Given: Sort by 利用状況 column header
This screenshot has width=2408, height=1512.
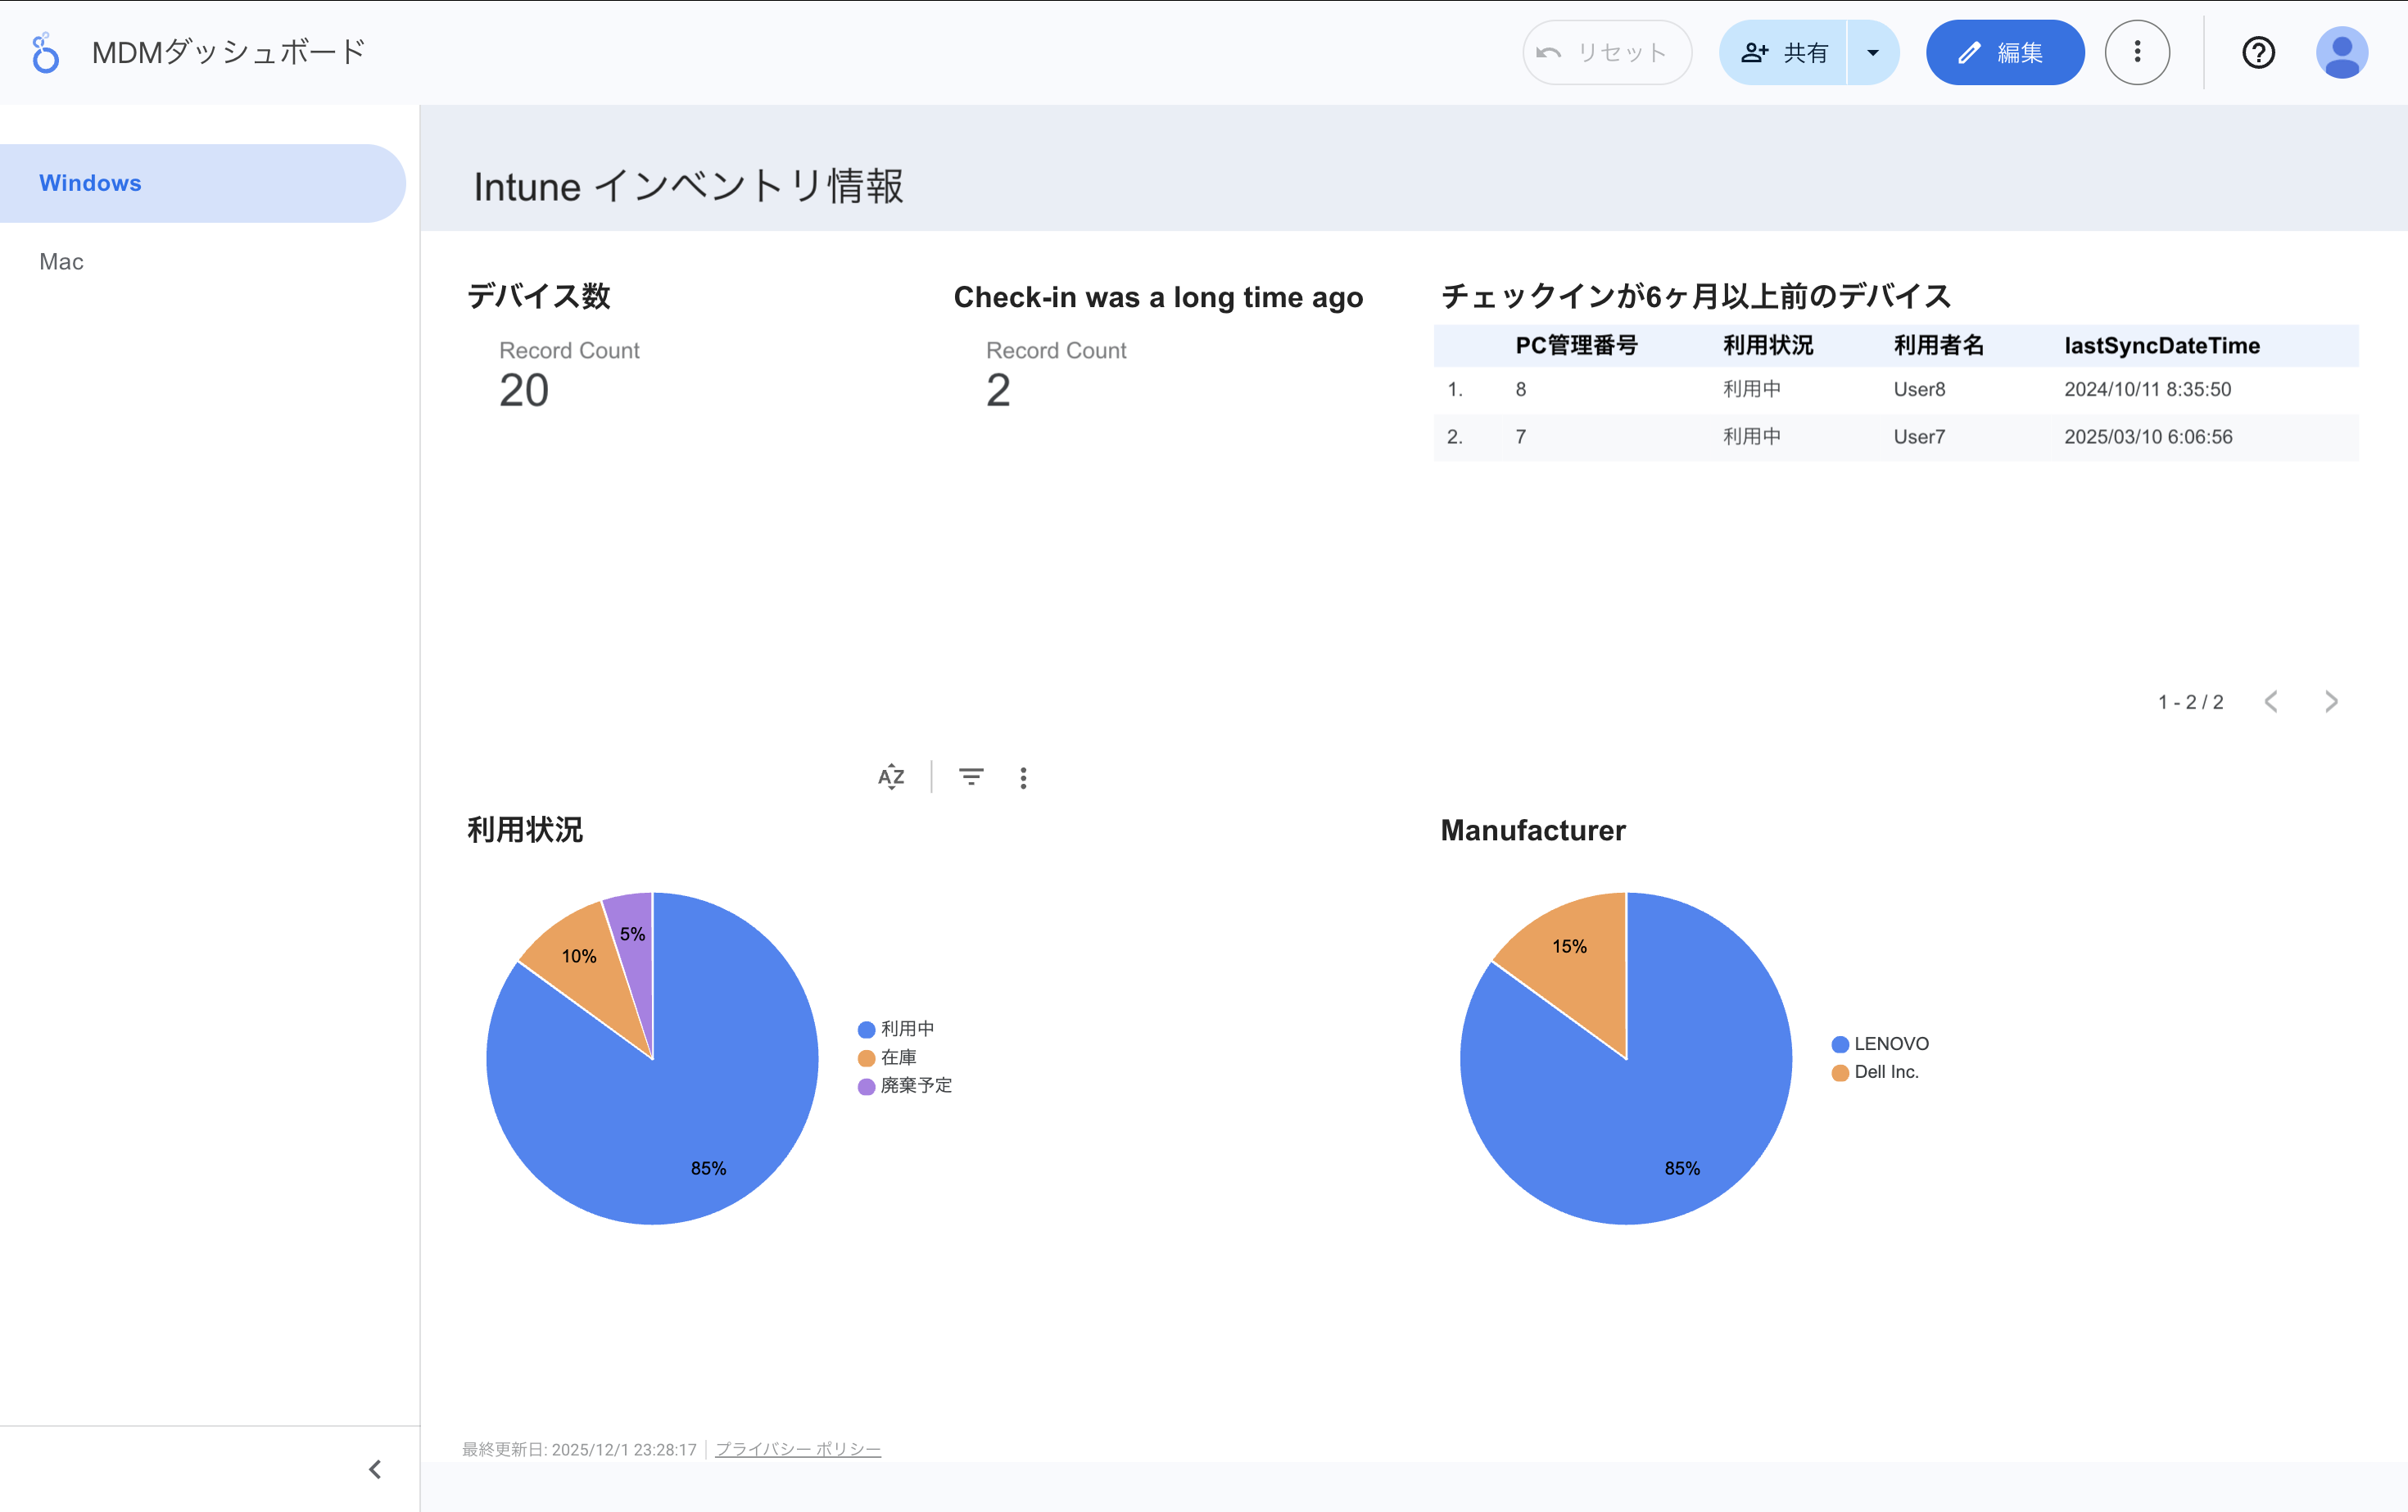Looking at the screenshot, I should coord(1767,346).
